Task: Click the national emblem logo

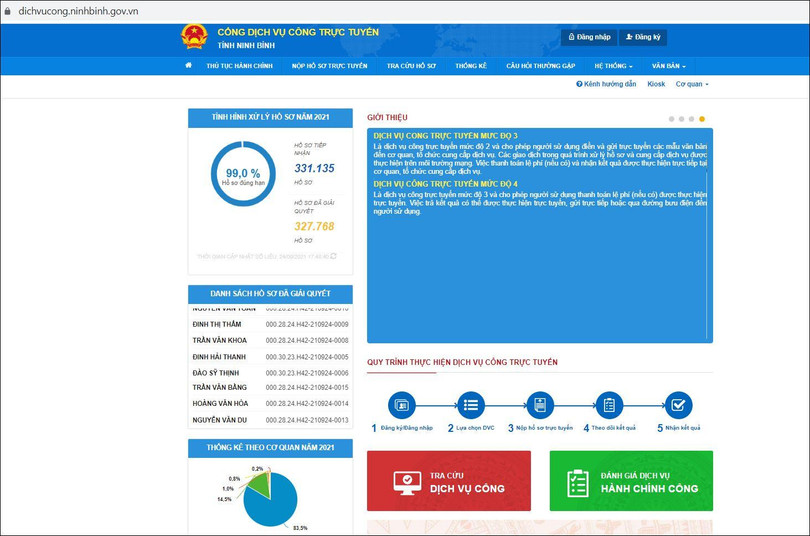Action: point(193,37)
